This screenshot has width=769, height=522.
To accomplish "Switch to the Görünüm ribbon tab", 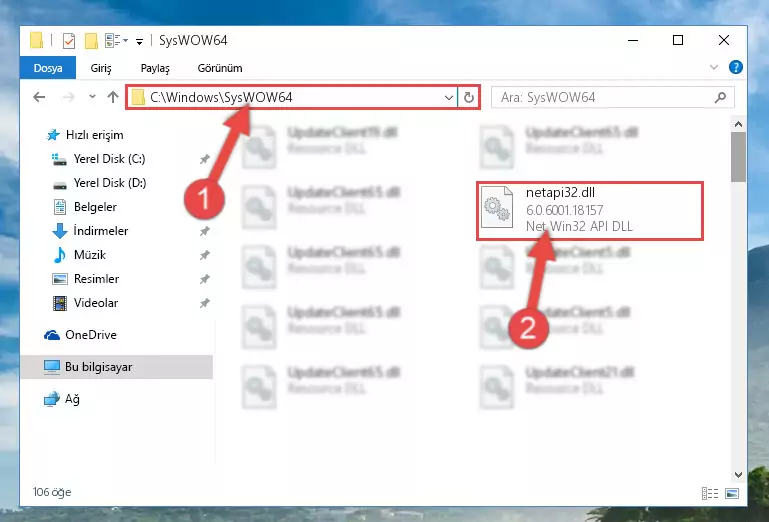I will 220,68.
